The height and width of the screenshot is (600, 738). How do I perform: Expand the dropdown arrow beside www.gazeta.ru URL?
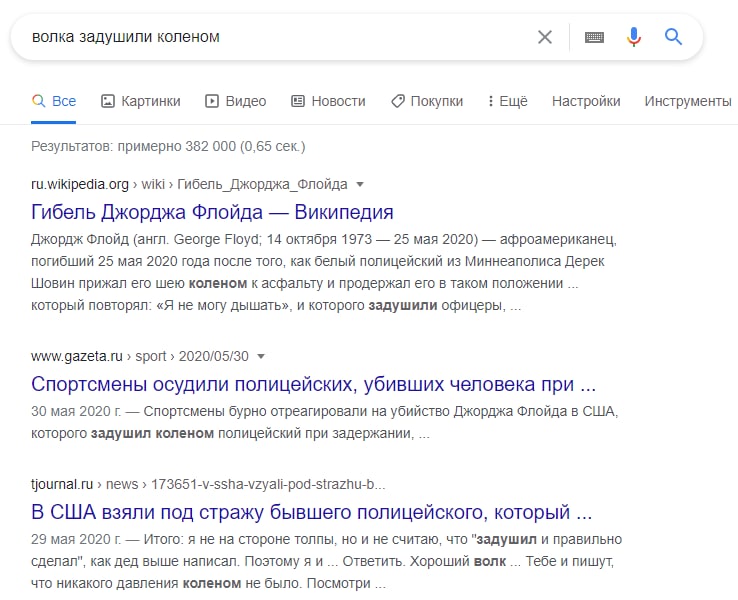point(261,357)
